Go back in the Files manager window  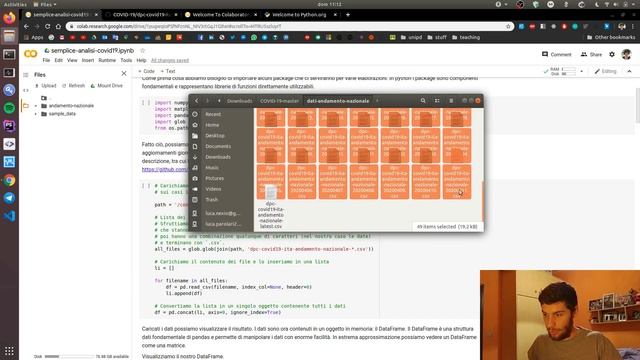[x=197, y=101]
